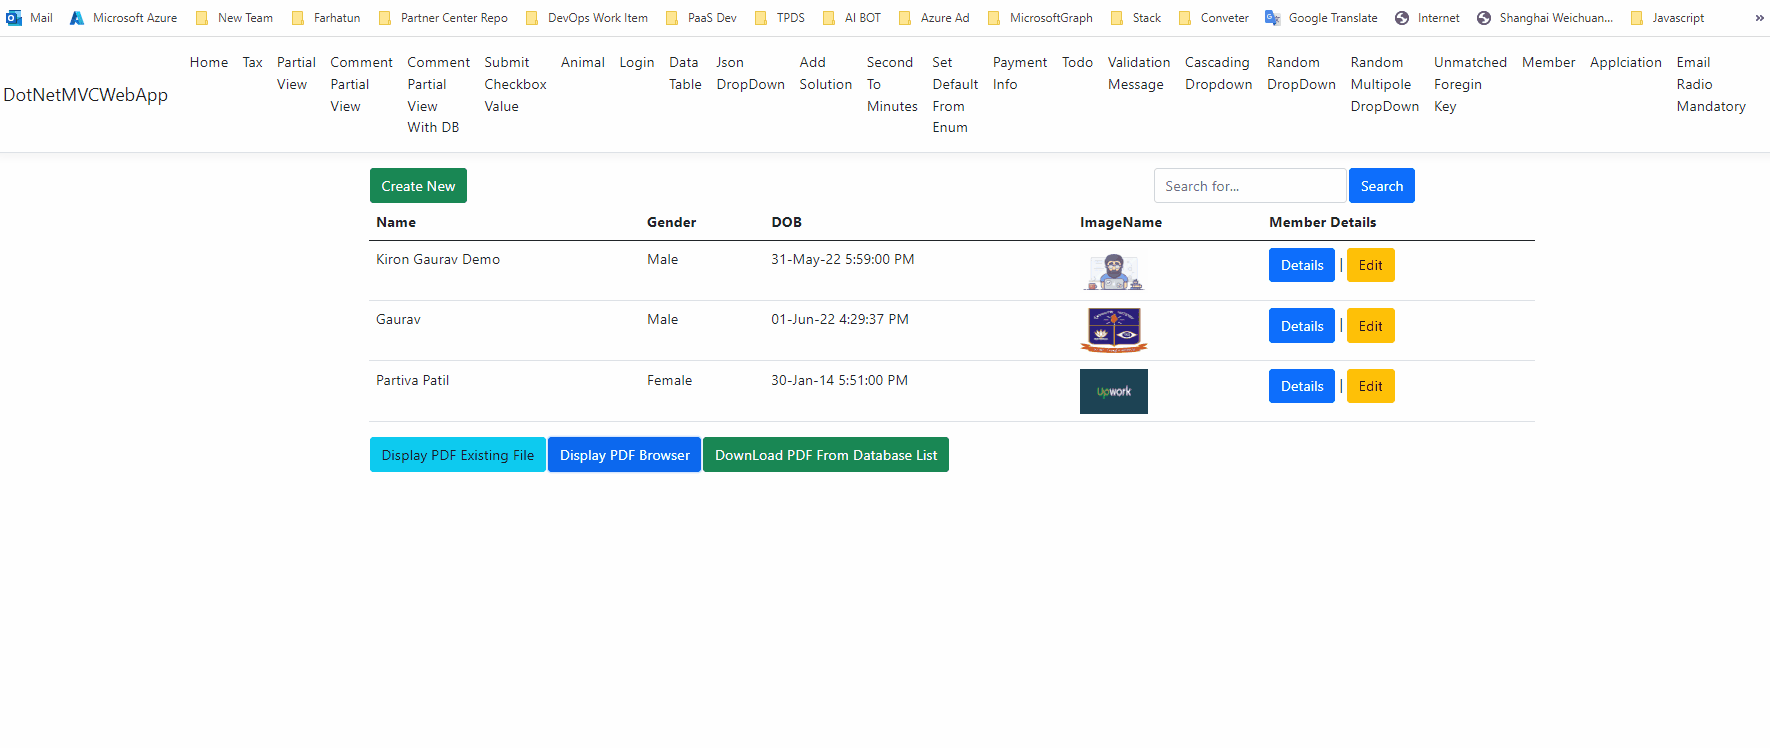Open the MicrosoftGraph bookmark folder
Viewport: 1770px width, 748px height.
coord(1040,18)
